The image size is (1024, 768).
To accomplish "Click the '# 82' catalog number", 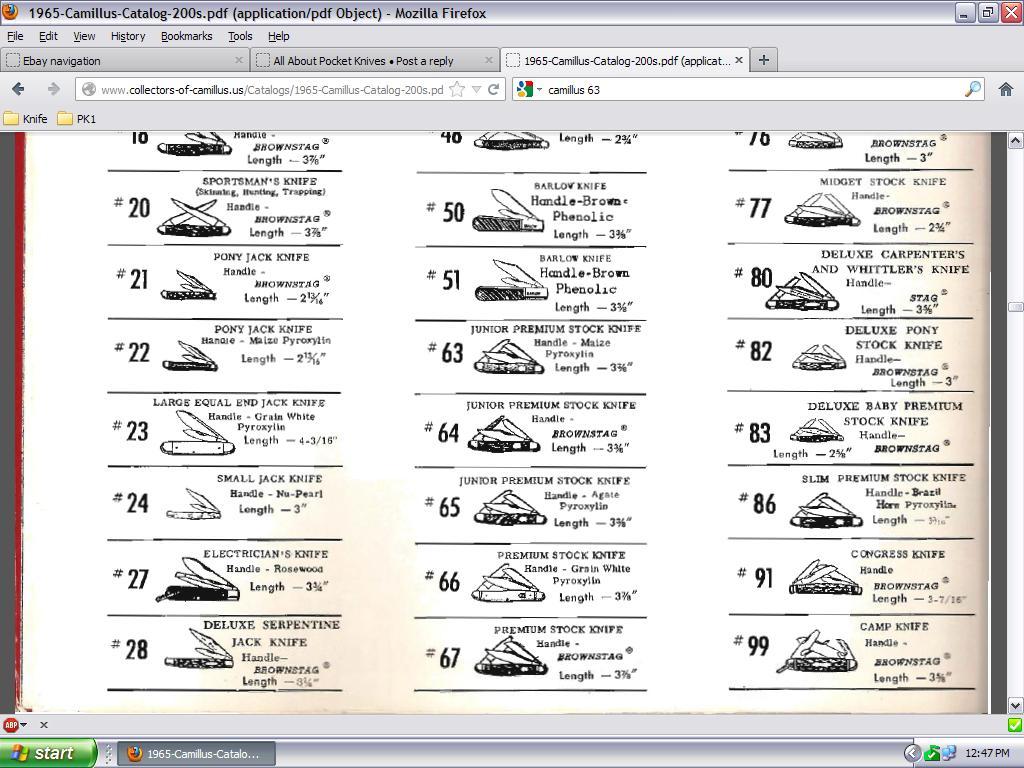I will [754, 350].
